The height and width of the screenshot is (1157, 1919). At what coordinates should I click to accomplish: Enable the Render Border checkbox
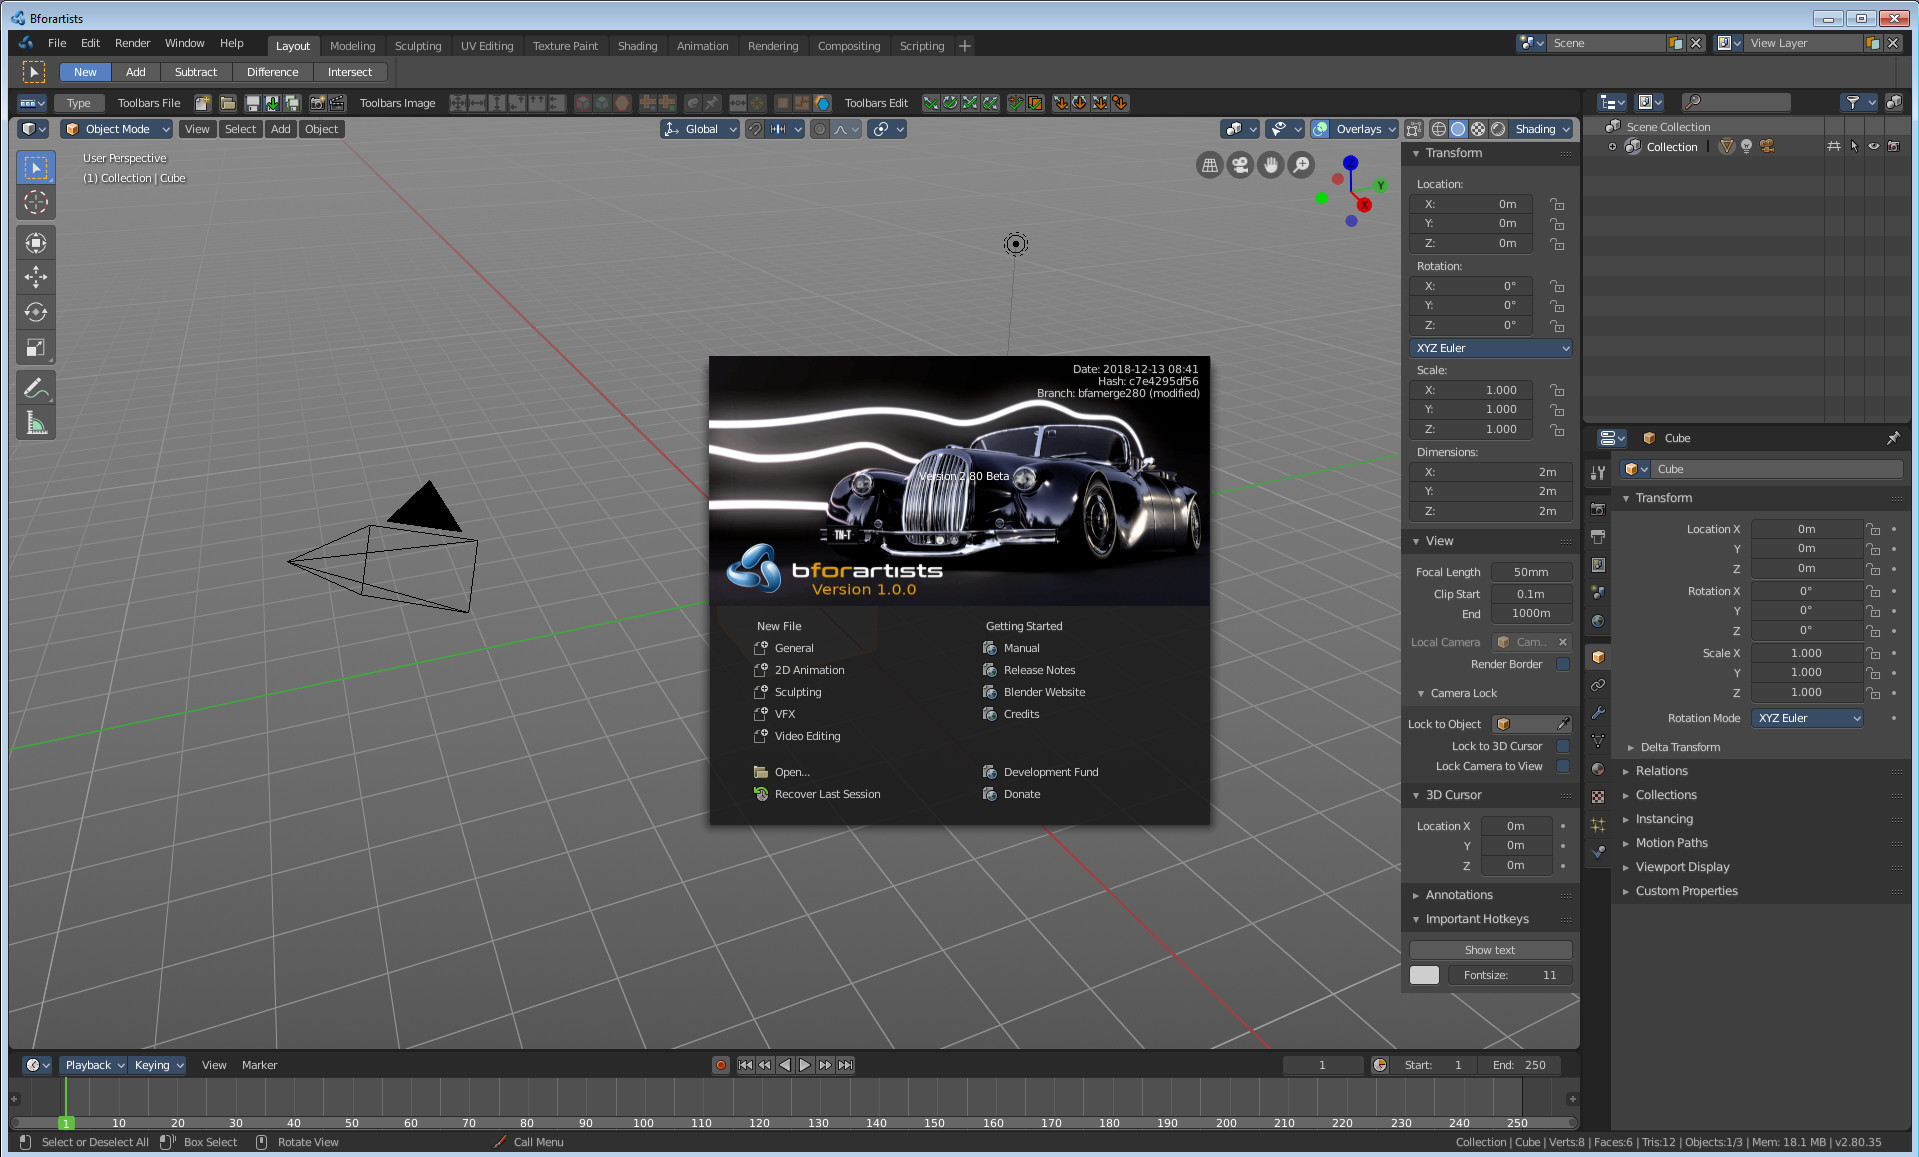(1563, 664)
